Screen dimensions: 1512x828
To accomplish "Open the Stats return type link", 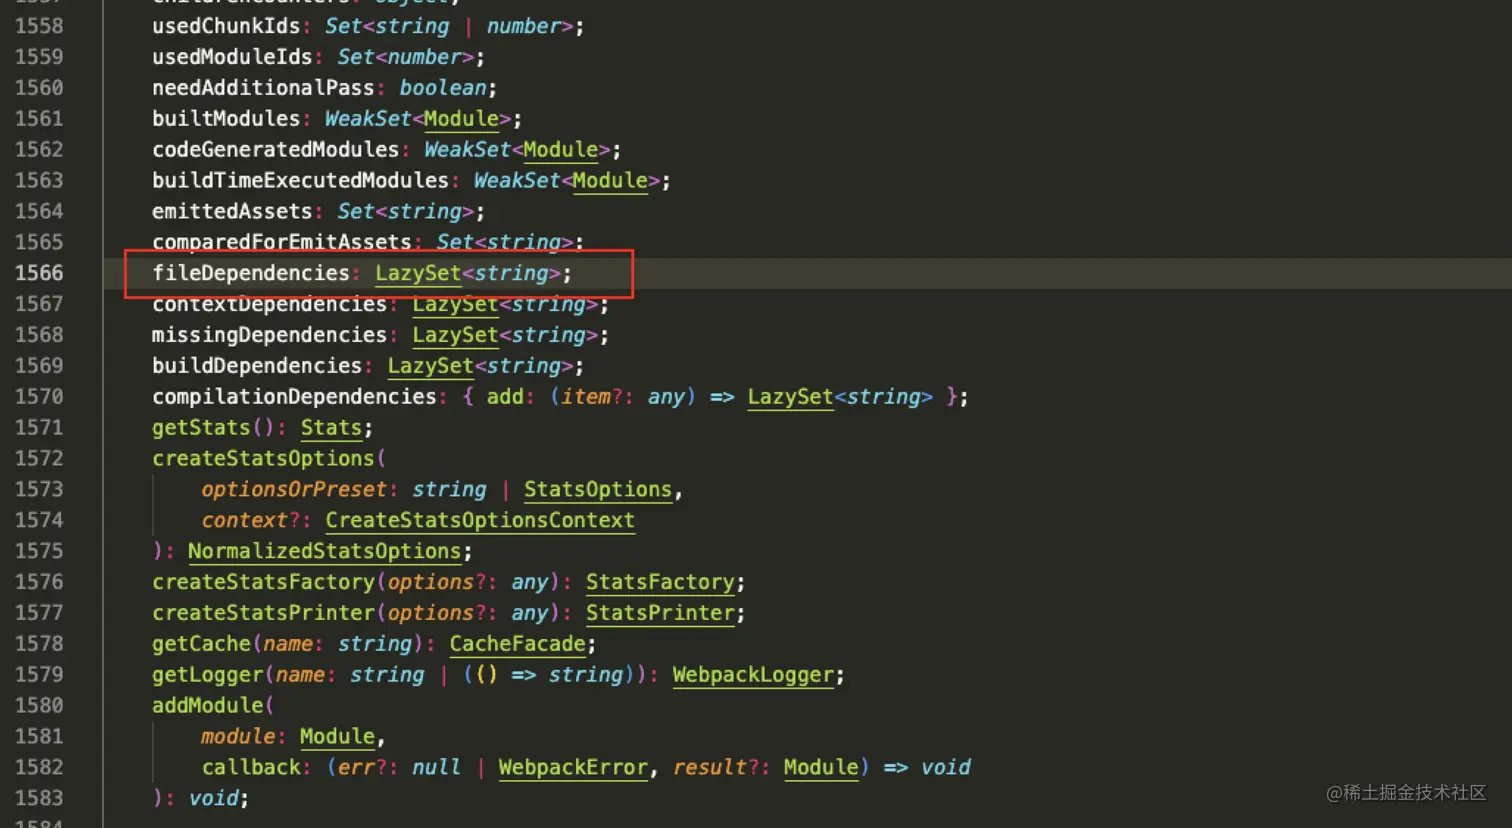I will click(331, 428).
